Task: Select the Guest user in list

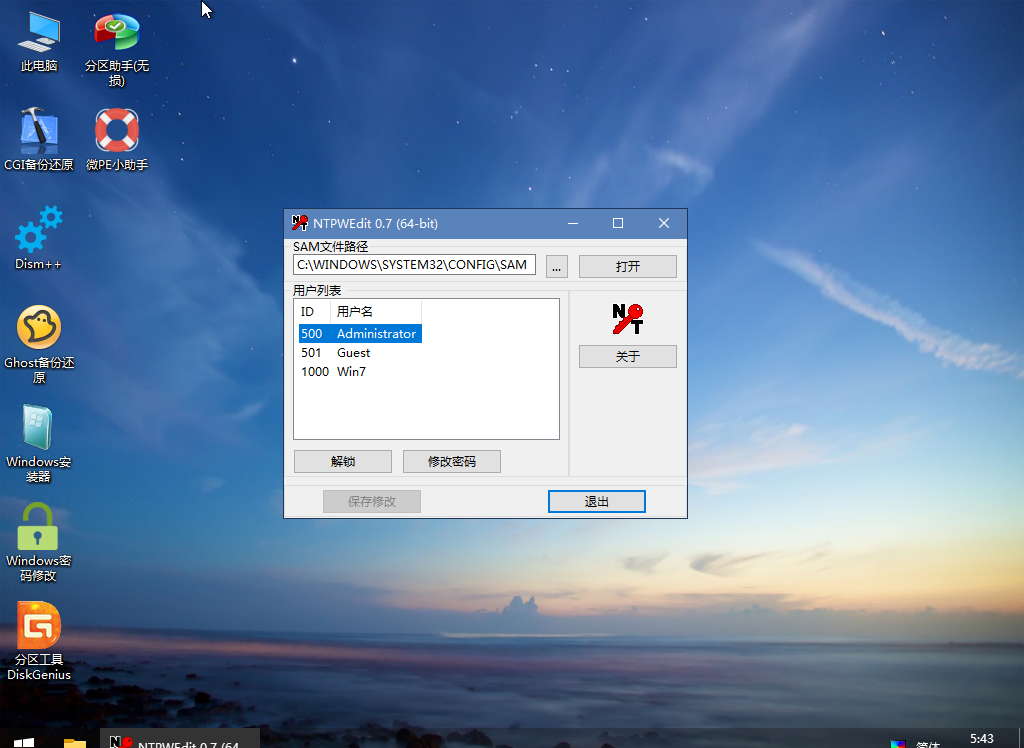Action: [x=353, y=353]
